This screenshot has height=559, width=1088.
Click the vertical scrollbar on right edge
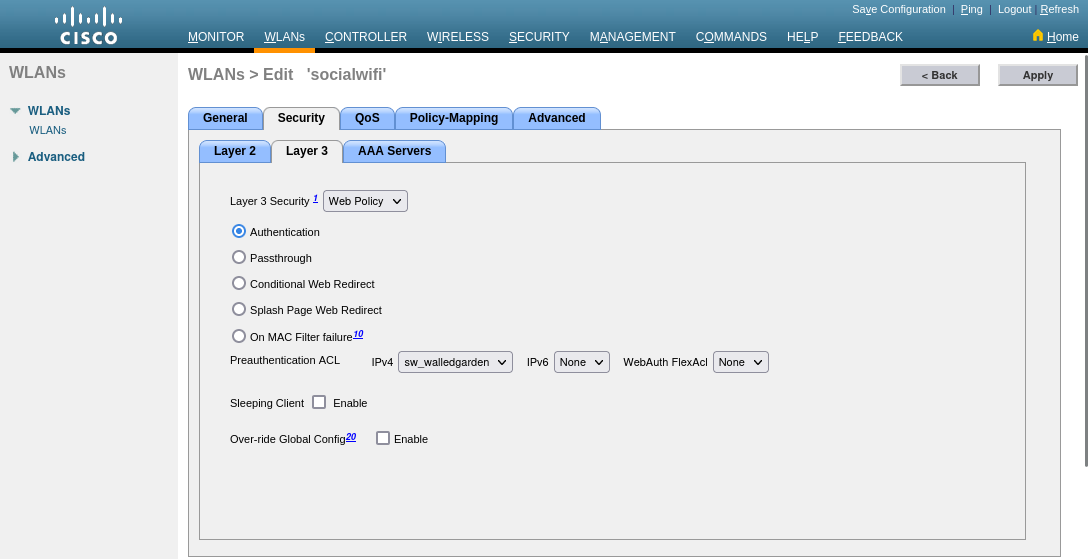[x=1085, y=260]
